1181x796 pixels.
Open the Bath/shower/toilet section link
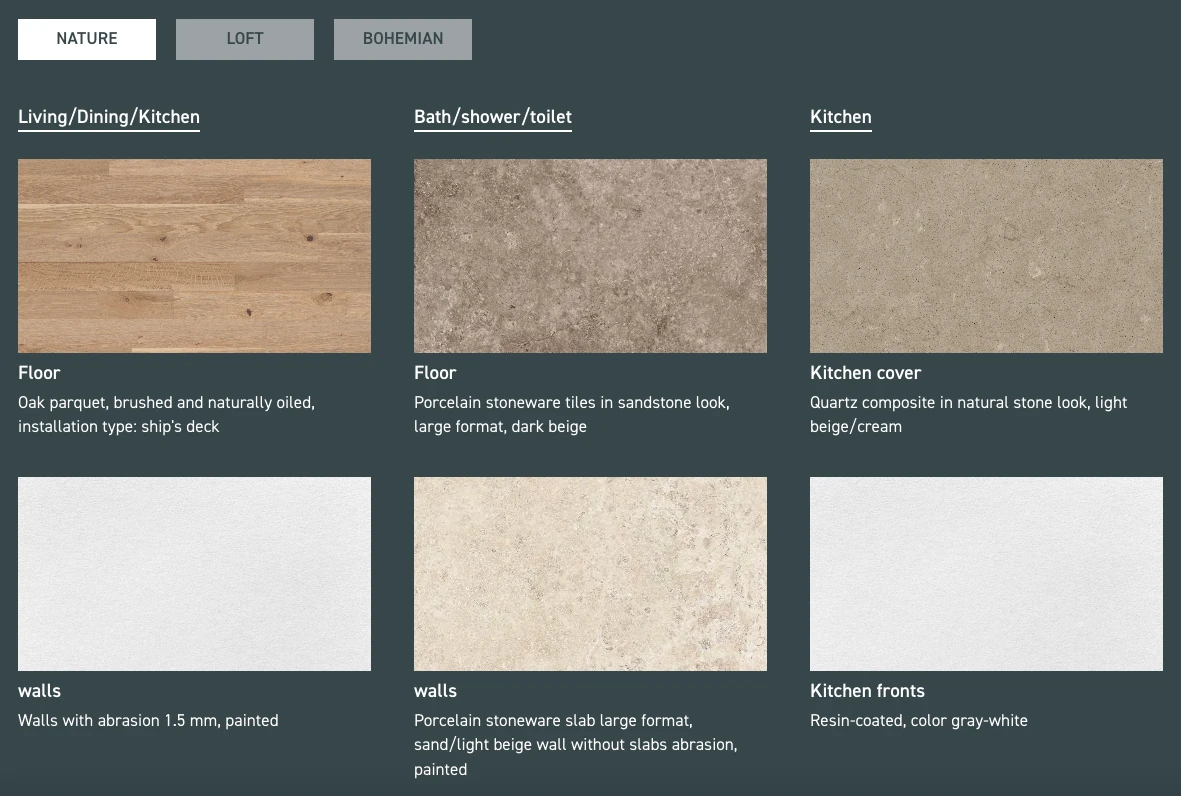[x=492, y=117]
